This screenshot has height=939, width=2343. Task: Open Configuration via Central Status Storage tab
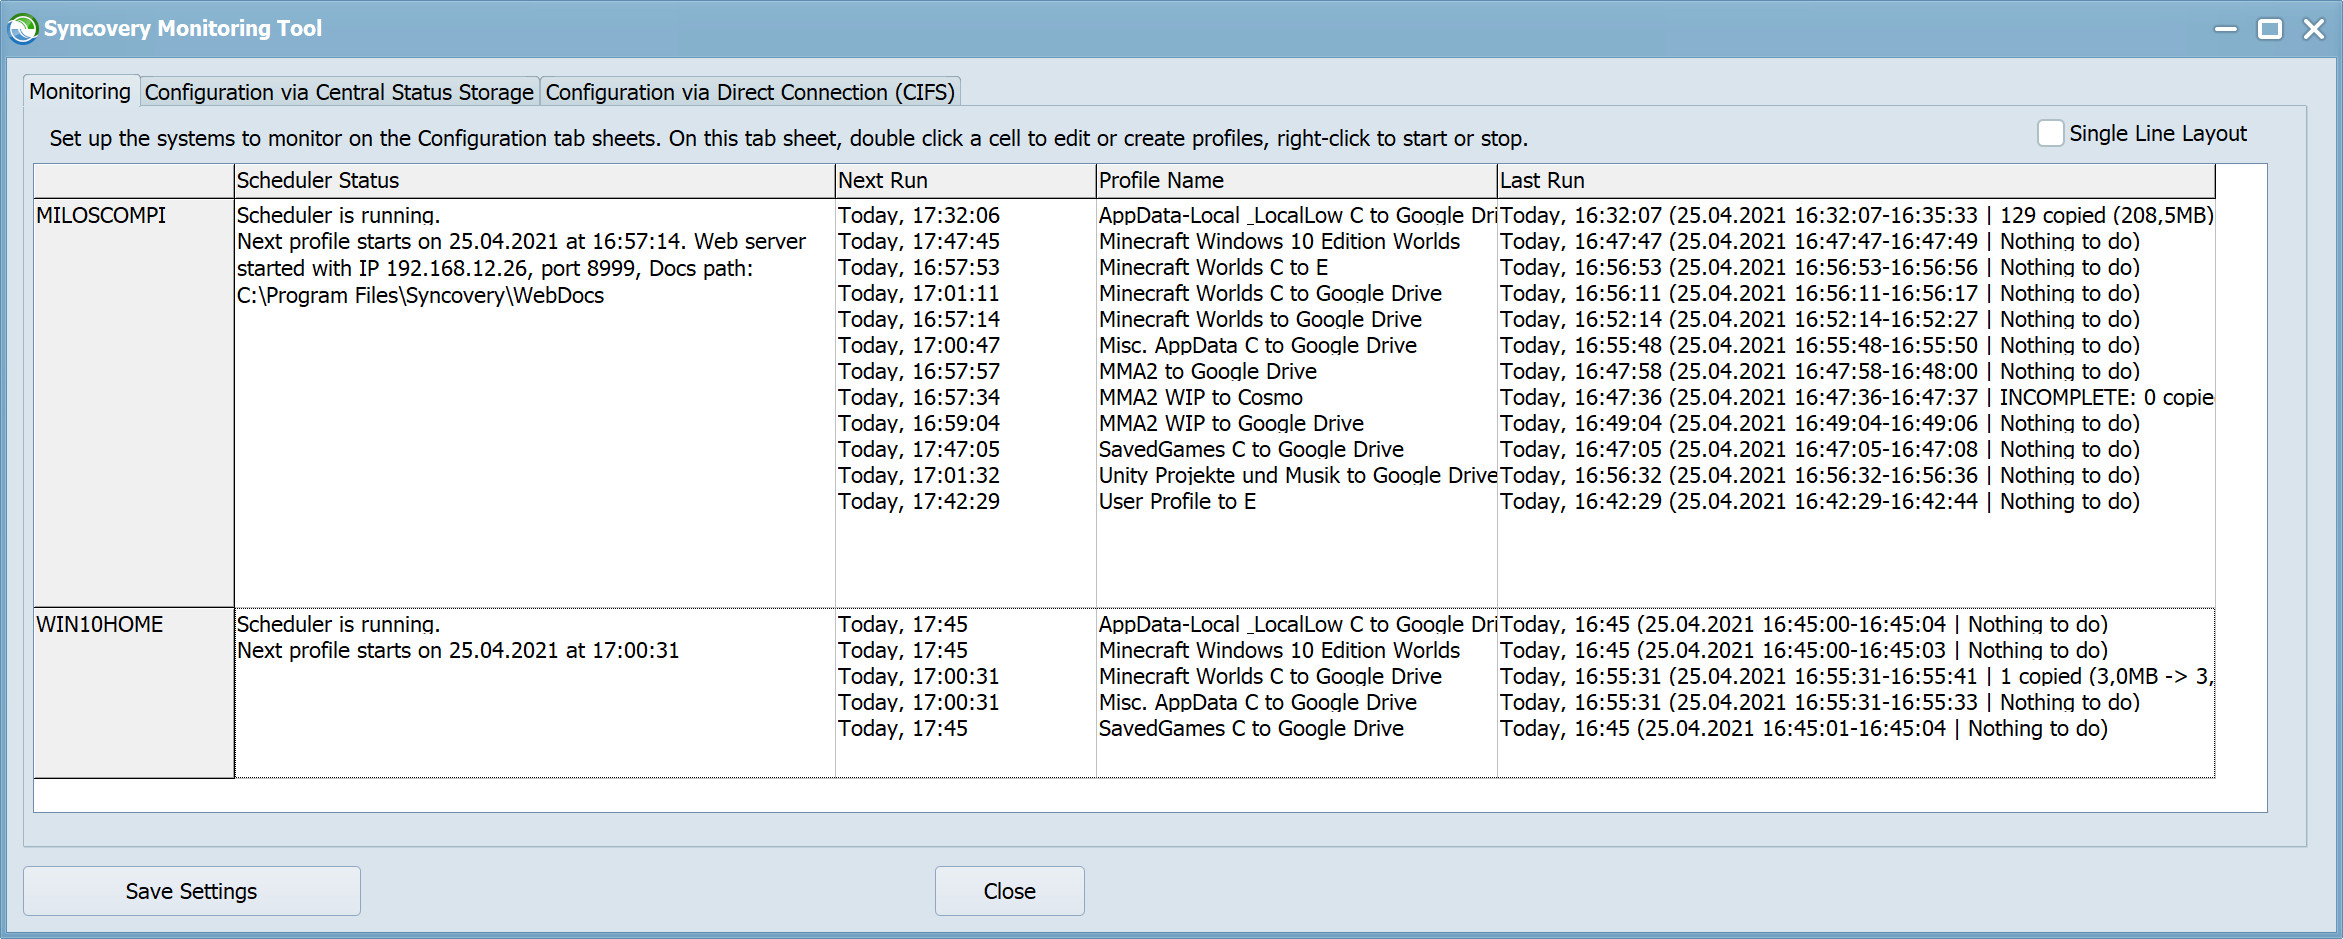(x=339, y=91)
